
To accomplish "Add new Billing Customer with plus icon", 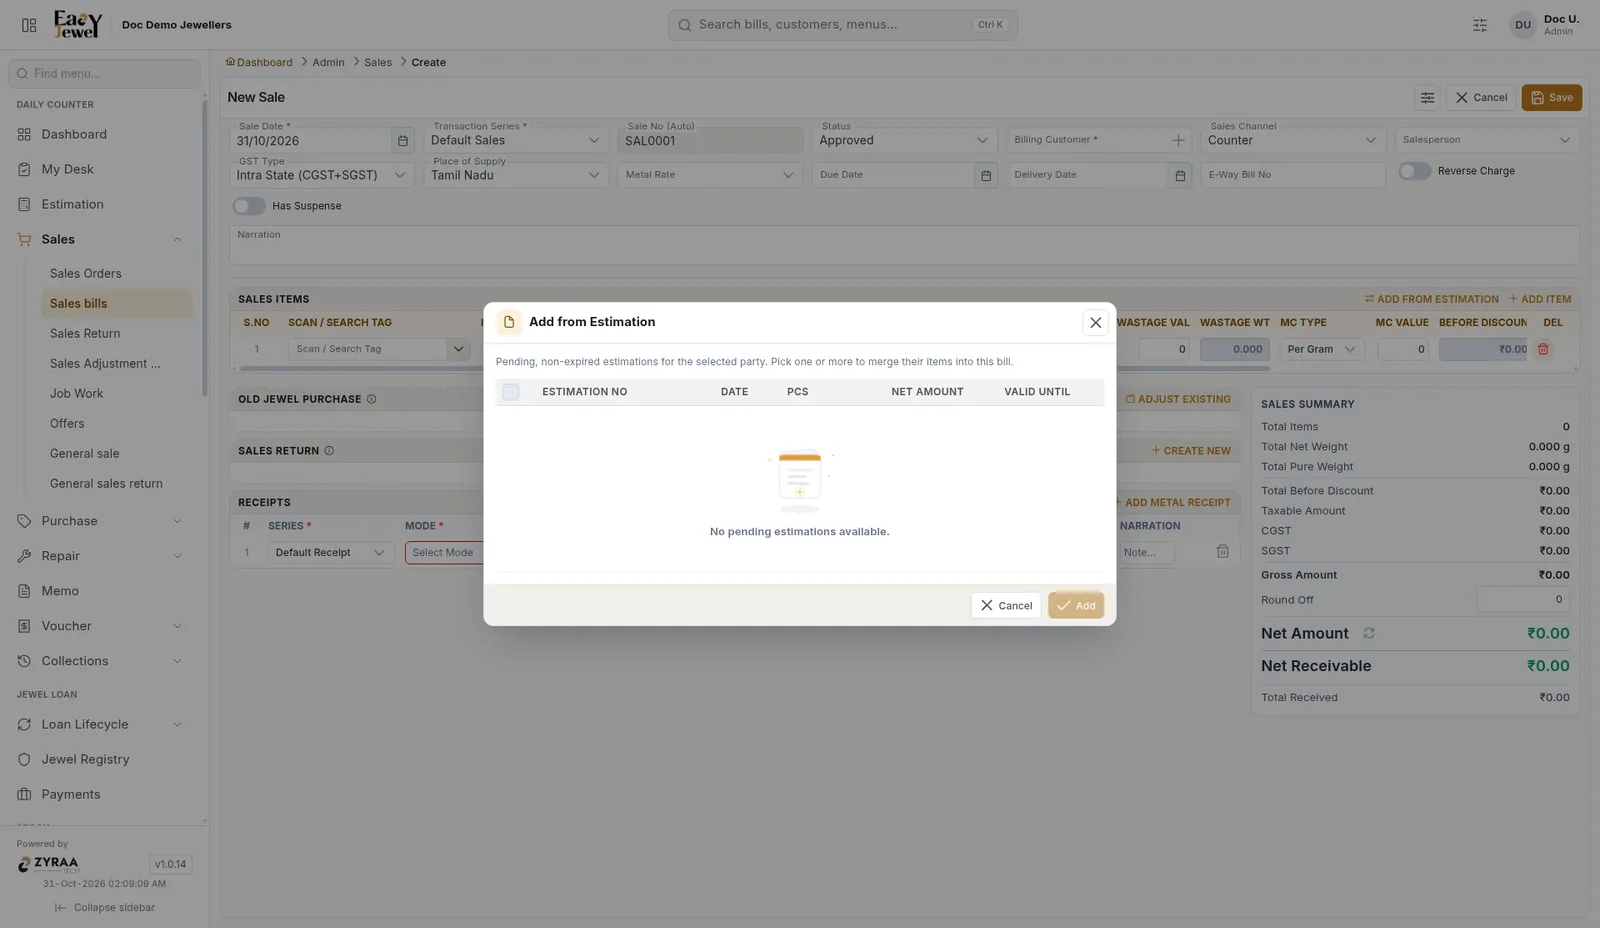I will point(1178,140).
